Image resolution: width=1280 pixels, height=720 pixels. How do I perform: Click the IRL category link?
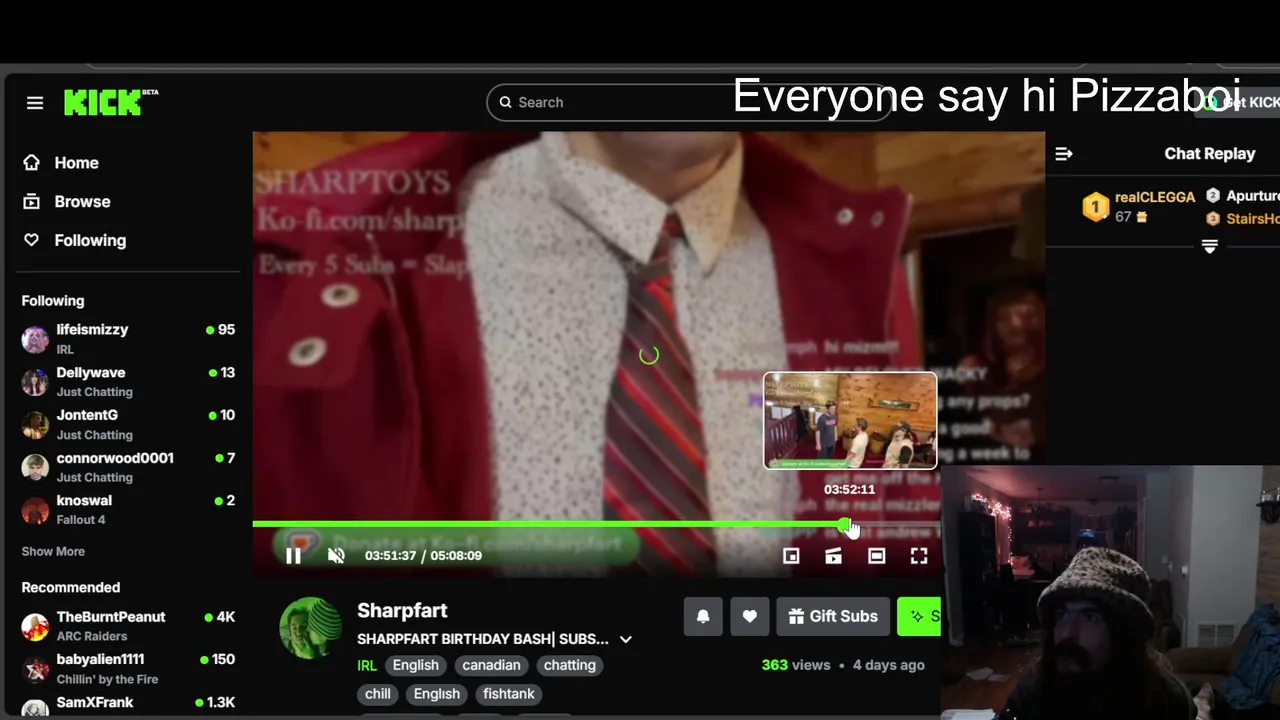pyautogui.click(x=366, y=665)
